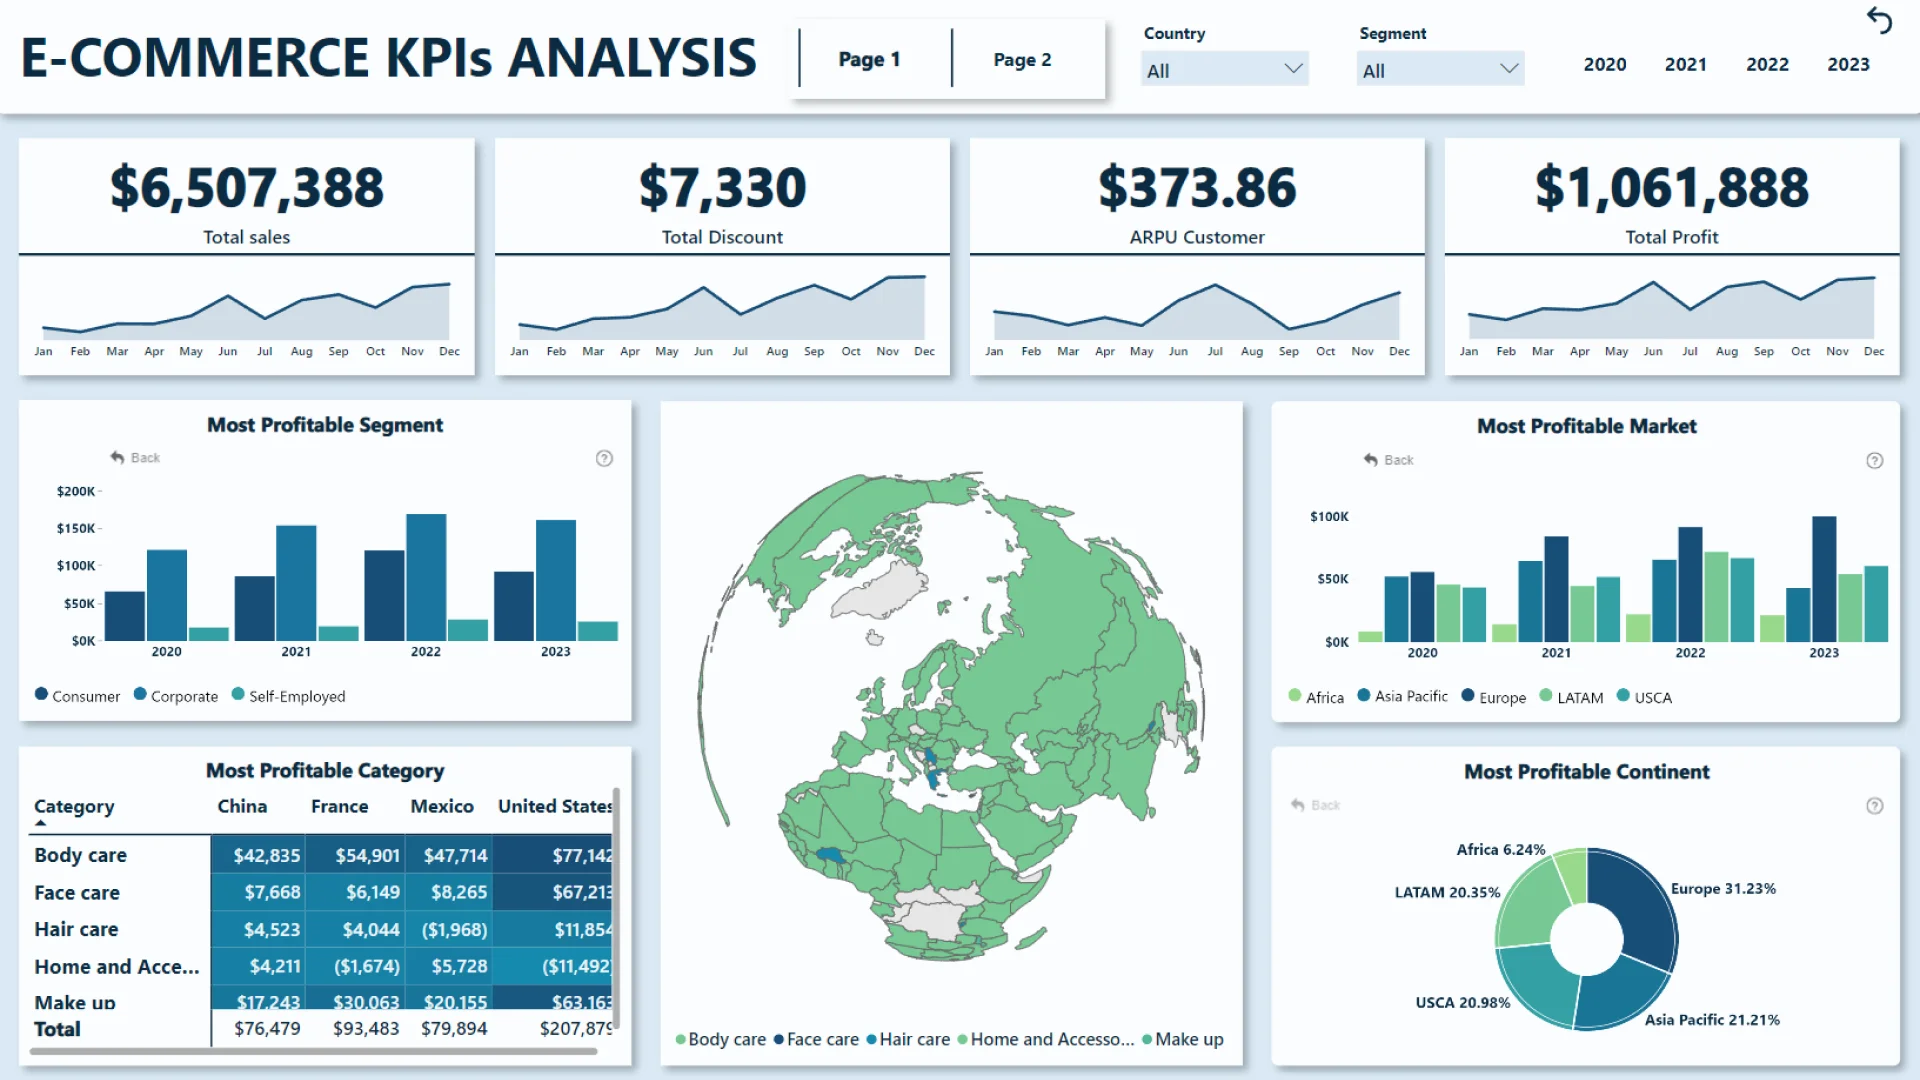Screen dimensions: 1920x1080
Task: Click category table horizontal scrollbar
Action: click(314, 1051)
